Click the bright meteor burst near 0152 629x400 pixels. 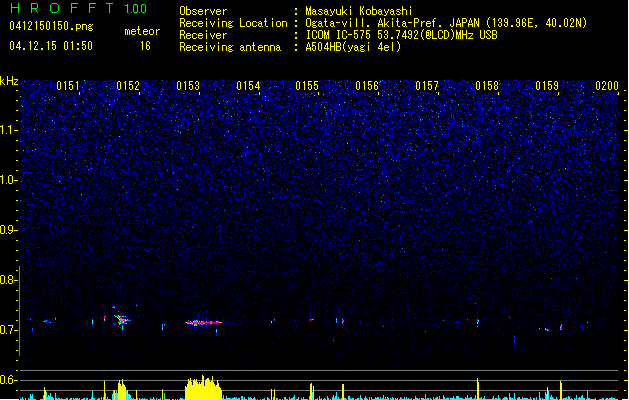coord(121,319)
